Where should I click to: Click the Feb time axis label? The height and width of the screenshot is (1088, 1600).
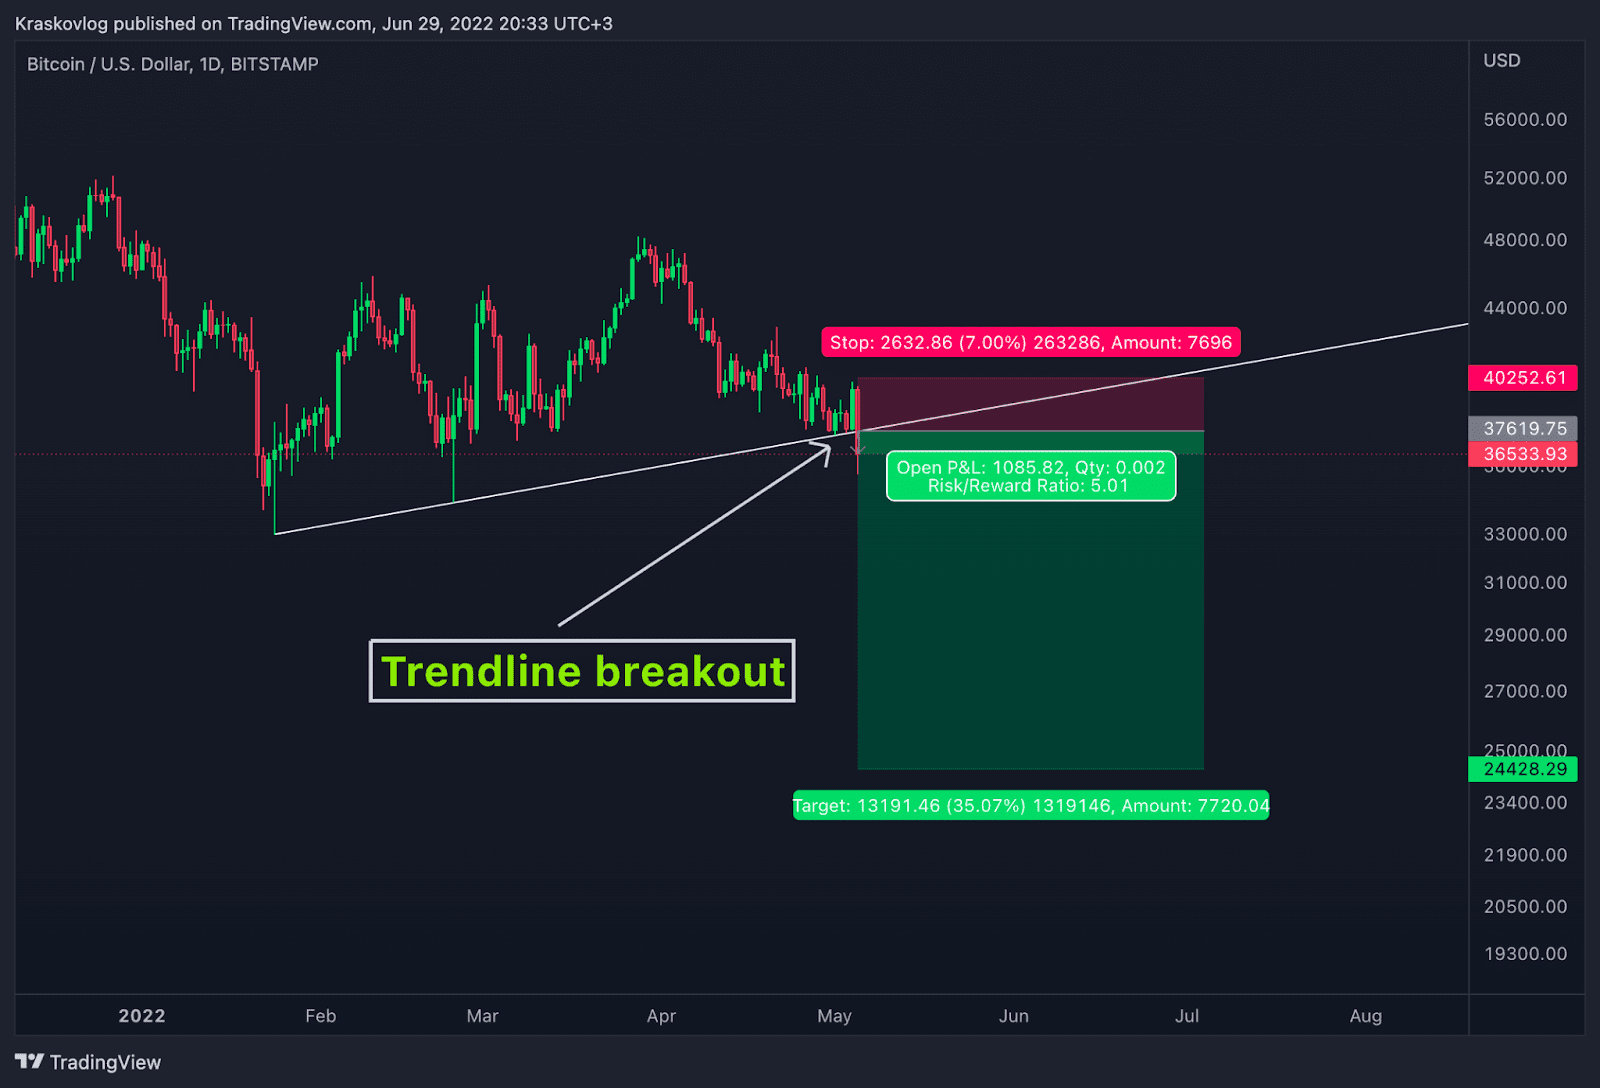point(321,1016)
